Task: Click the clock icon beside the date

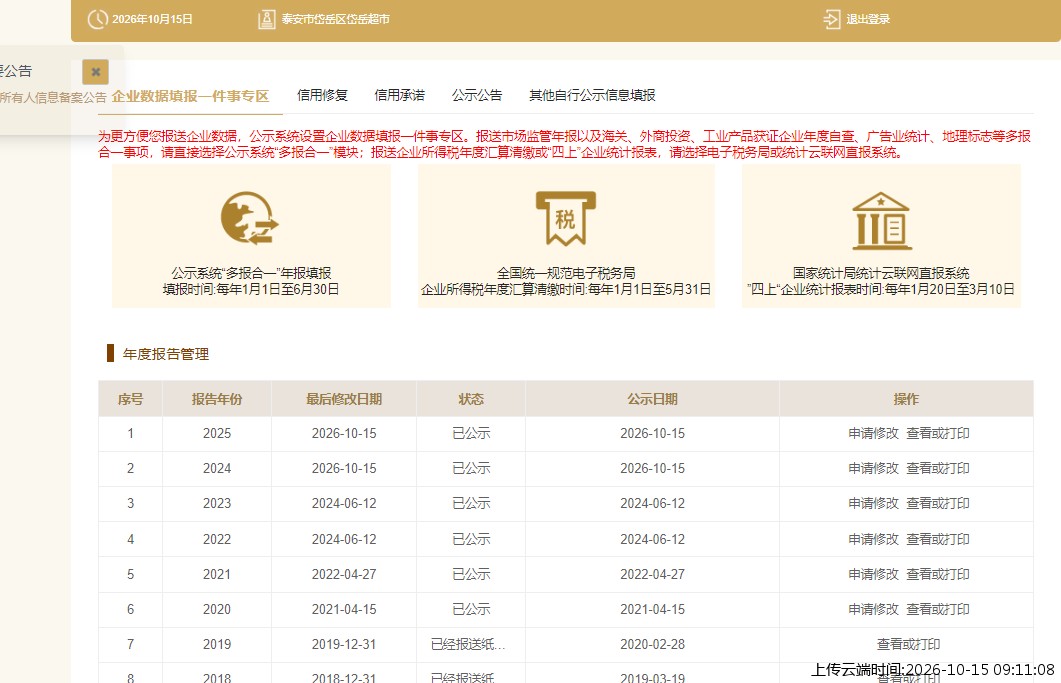Action: [x=98, y=19]
